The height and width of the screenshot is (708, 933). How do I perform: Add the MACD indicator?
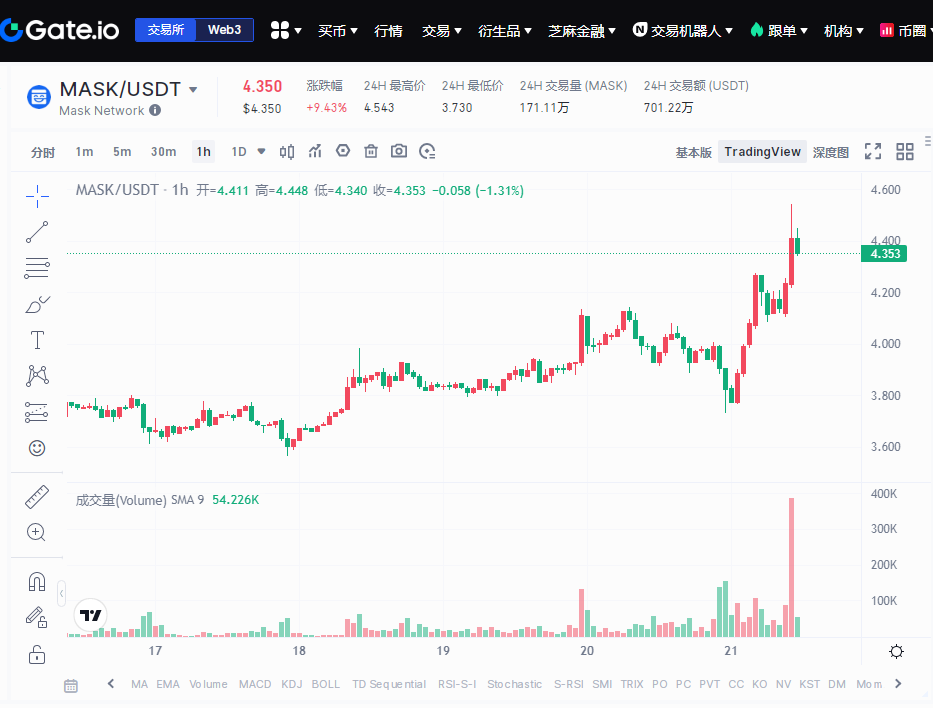(255, 684)
